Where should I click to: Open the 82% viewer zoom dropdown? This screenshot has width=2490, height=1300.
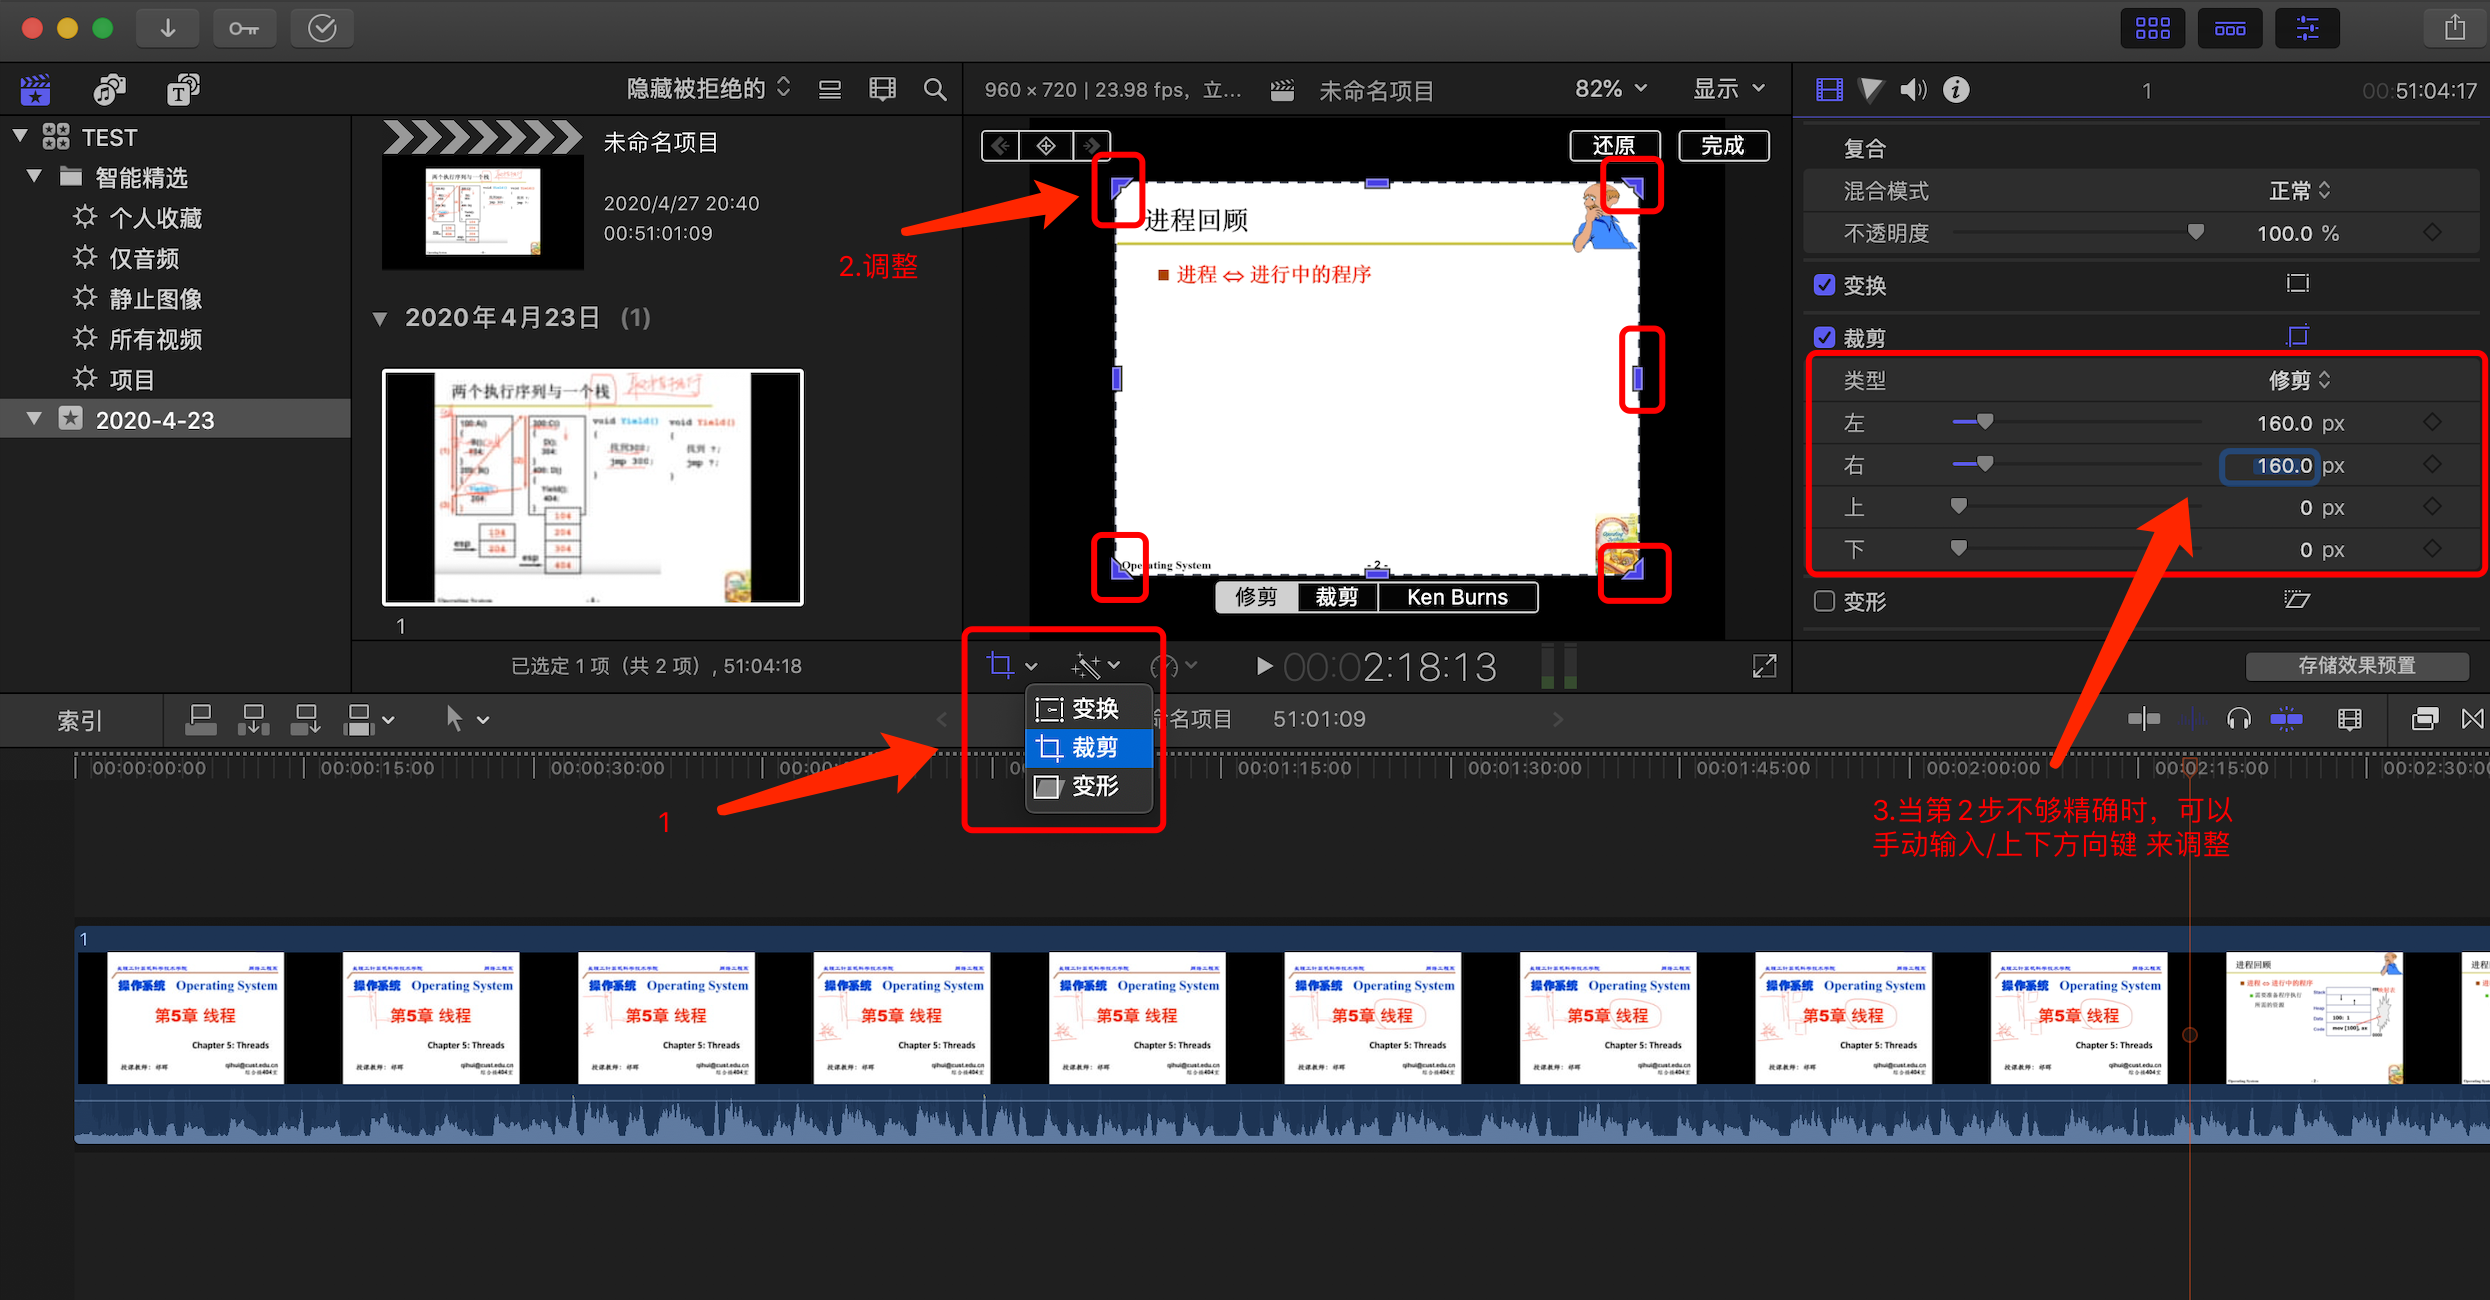[x=1610, y=89]
